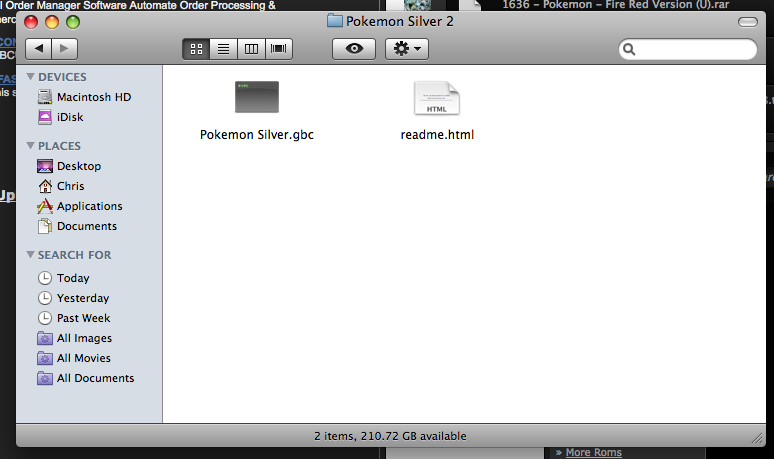Viewport: 774px width, 459px height.
Task: Collapse the PLACES section
Action: pyautogui.click(x=31, y=146)
